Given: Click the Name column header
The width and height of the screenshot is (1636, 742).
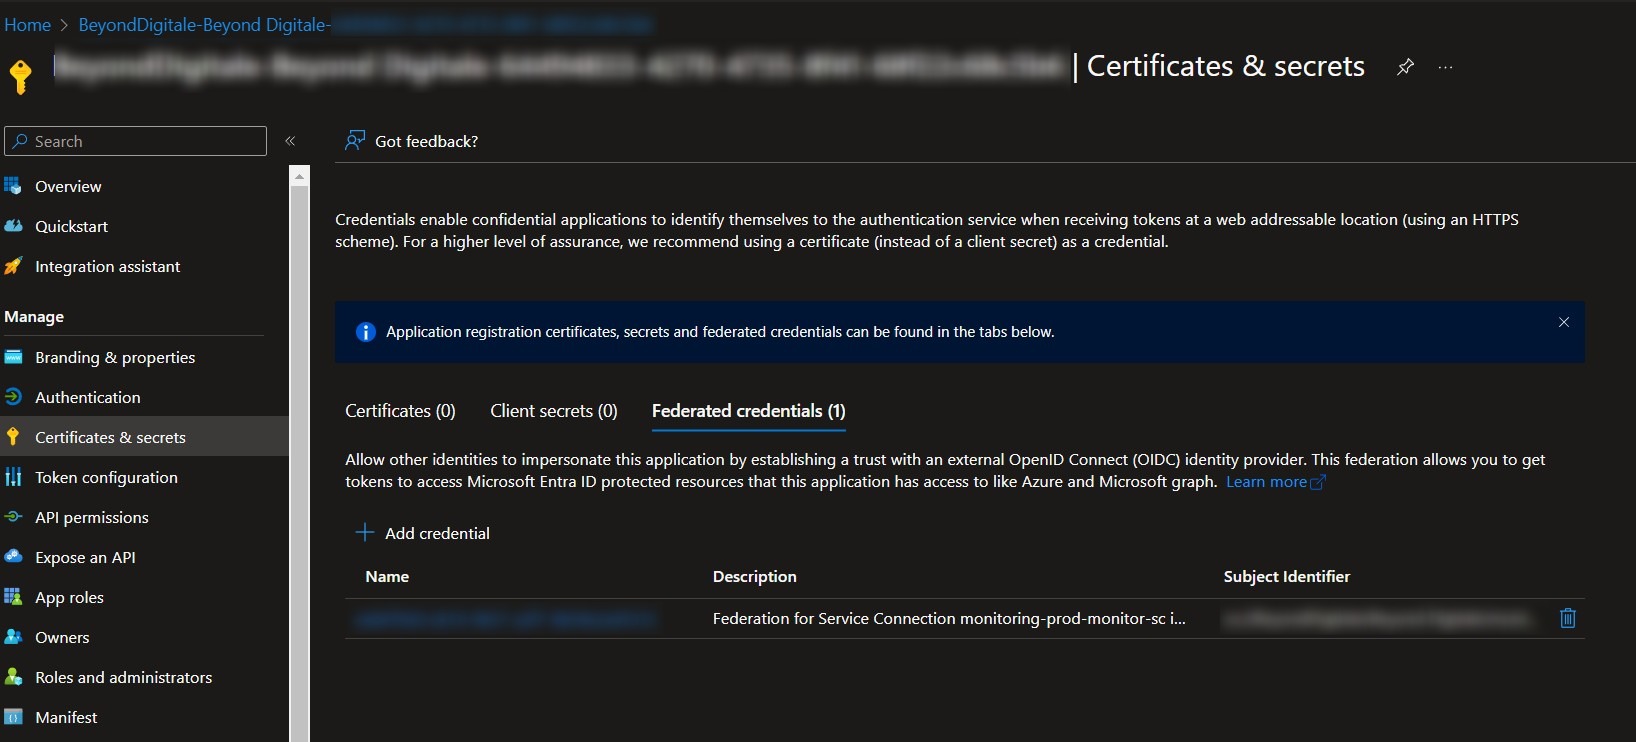Looking at the screenshot, I should [387, 576].
